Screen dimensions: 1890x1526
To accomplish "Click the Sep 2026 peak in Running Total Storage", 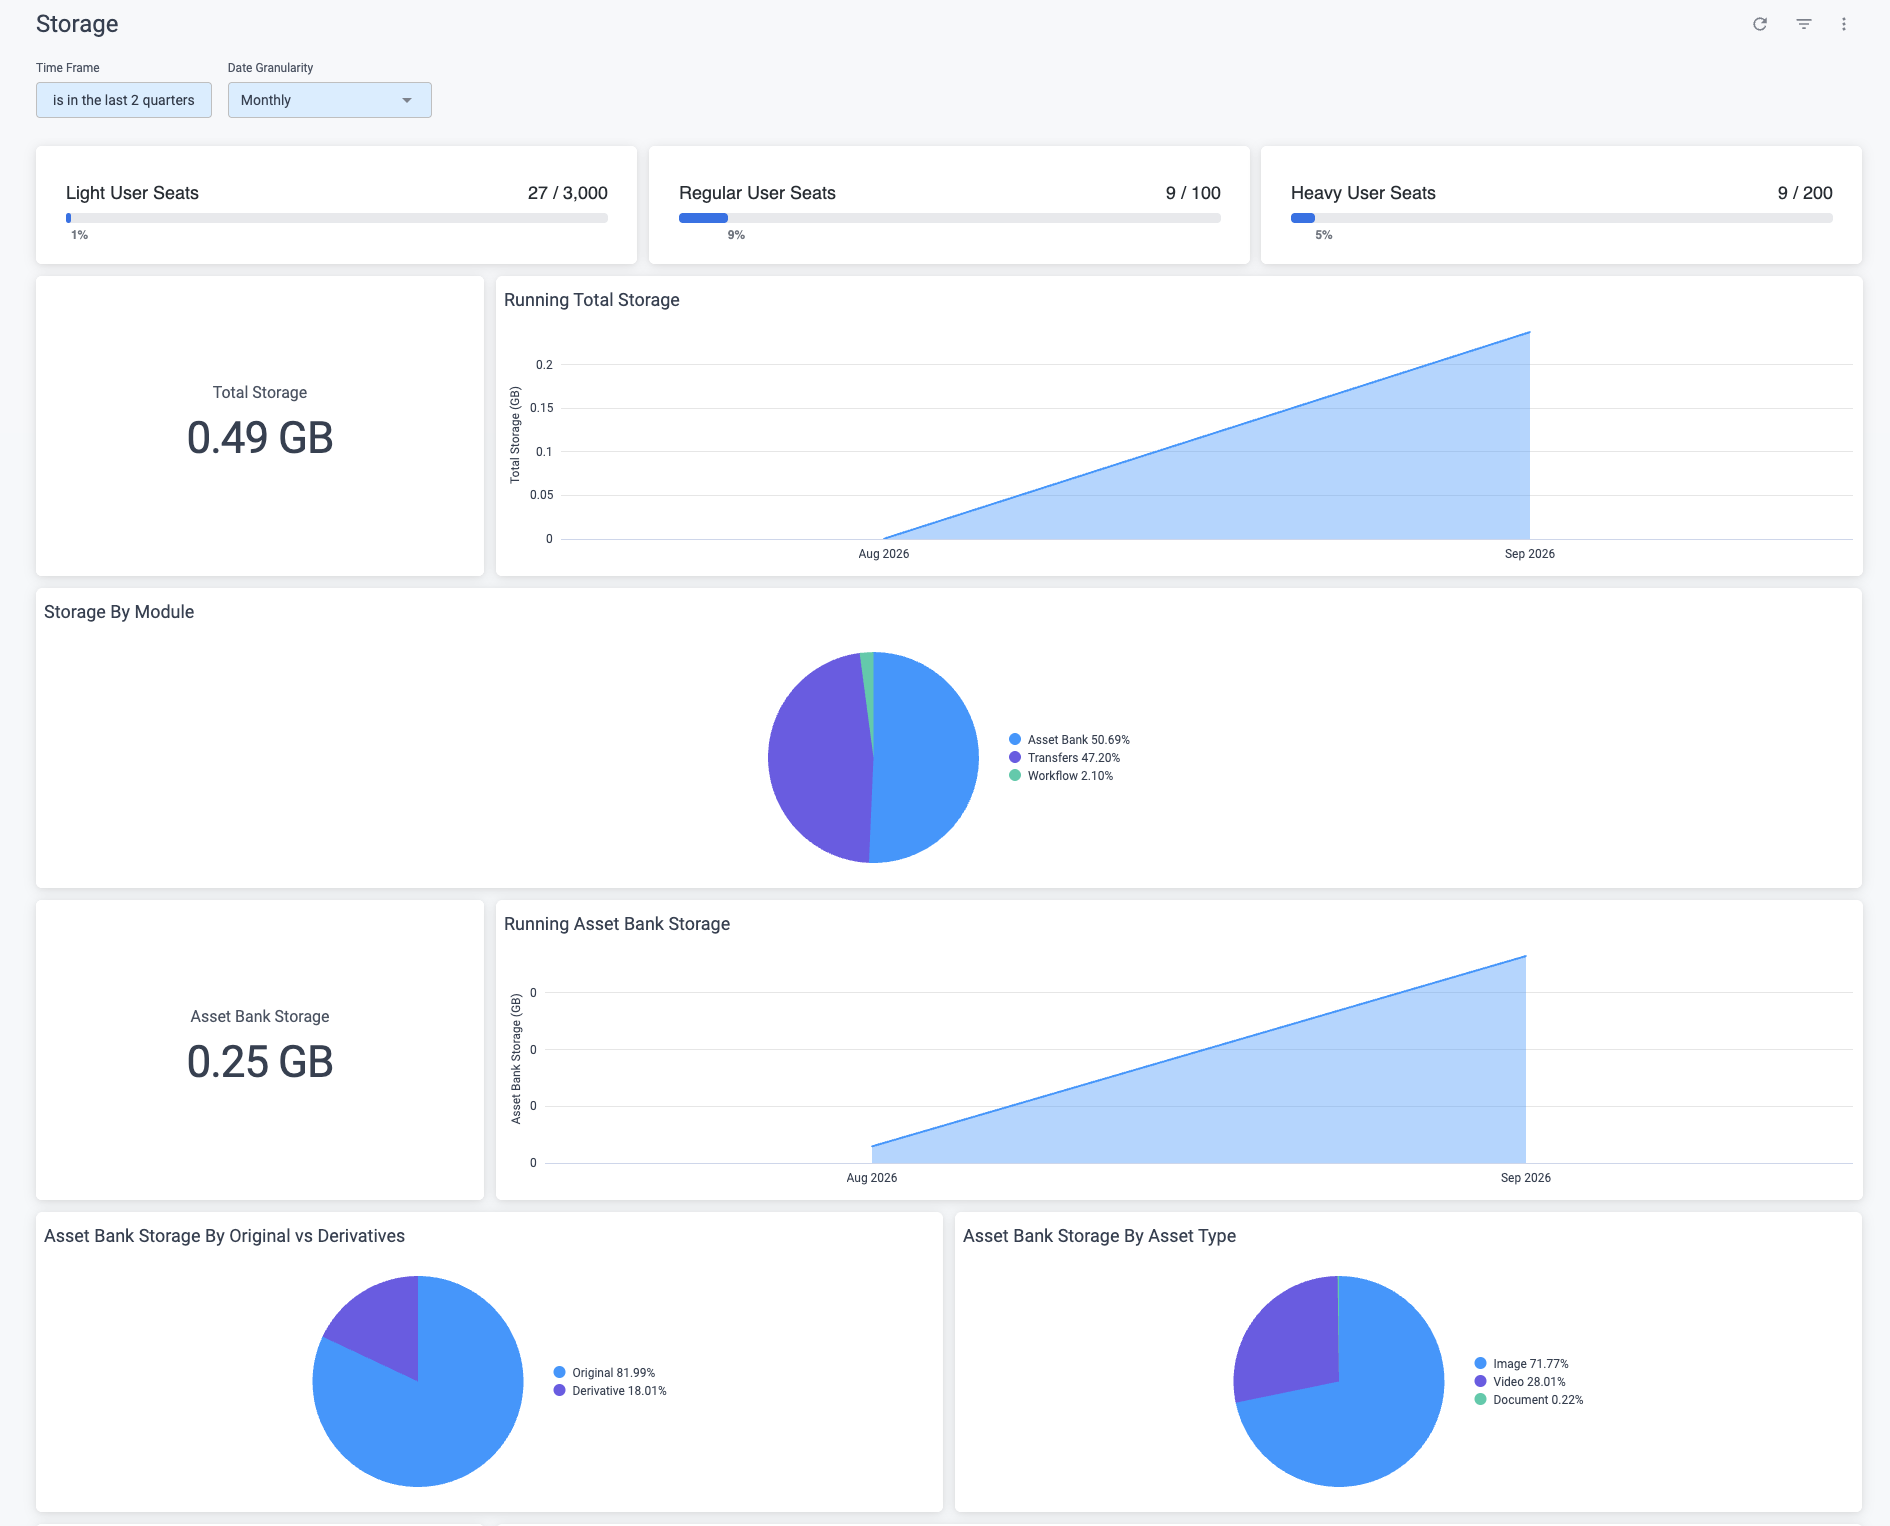I will (1529, 333).
